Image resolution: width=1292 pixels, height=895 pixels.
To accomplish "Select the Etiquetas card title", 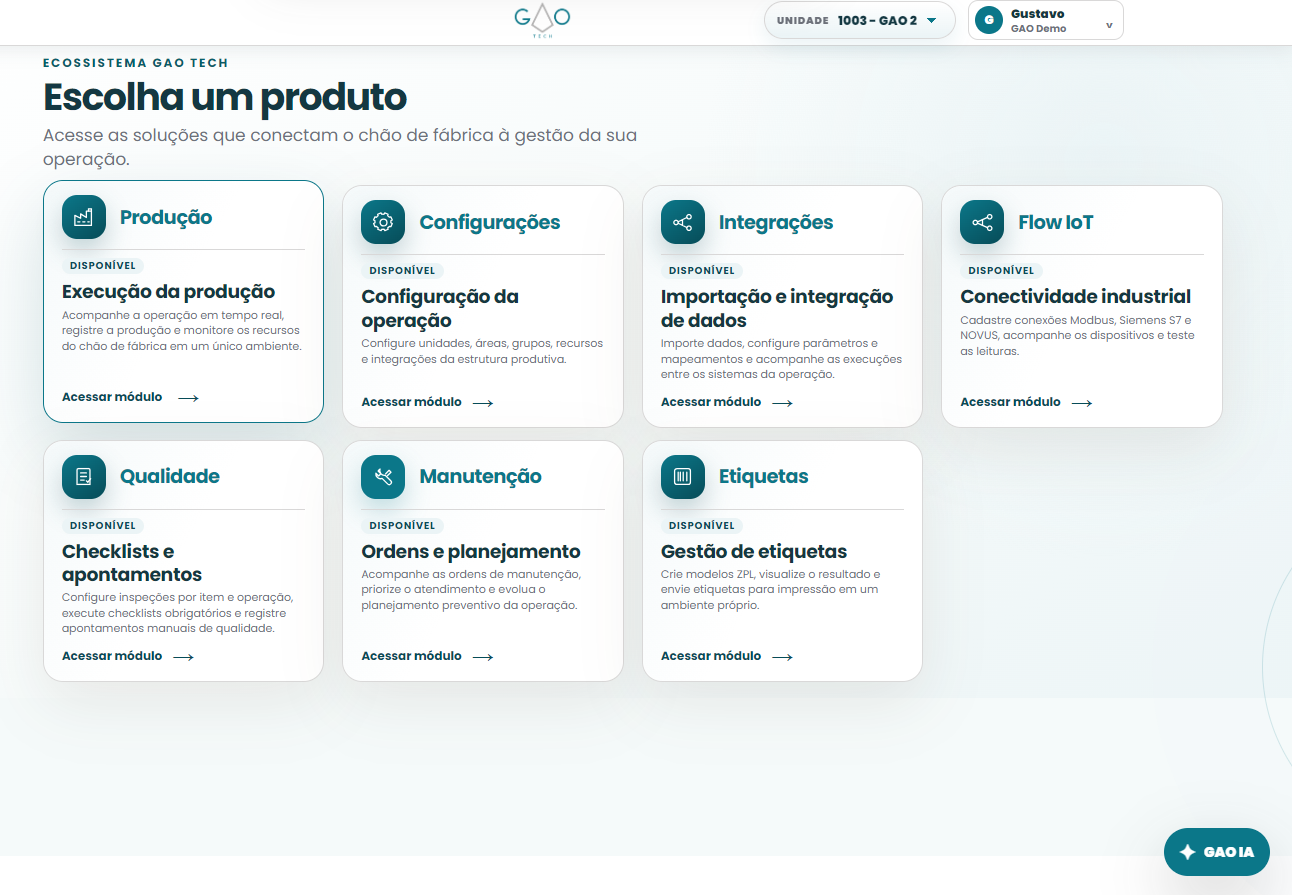I will click(764, 477).
